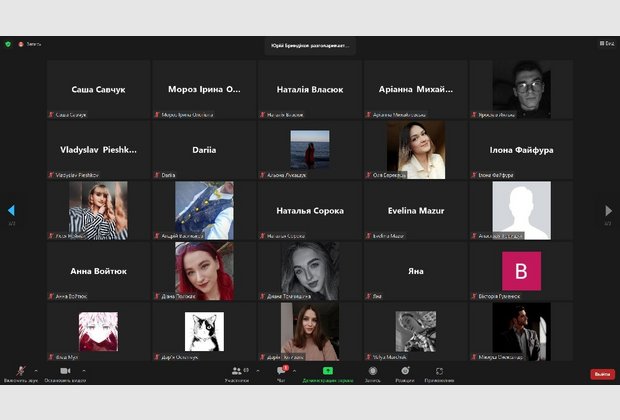The width and height of the screenshot is (620, 420).
Task: Open the Participants panel
Action: [x=237, y=371]
